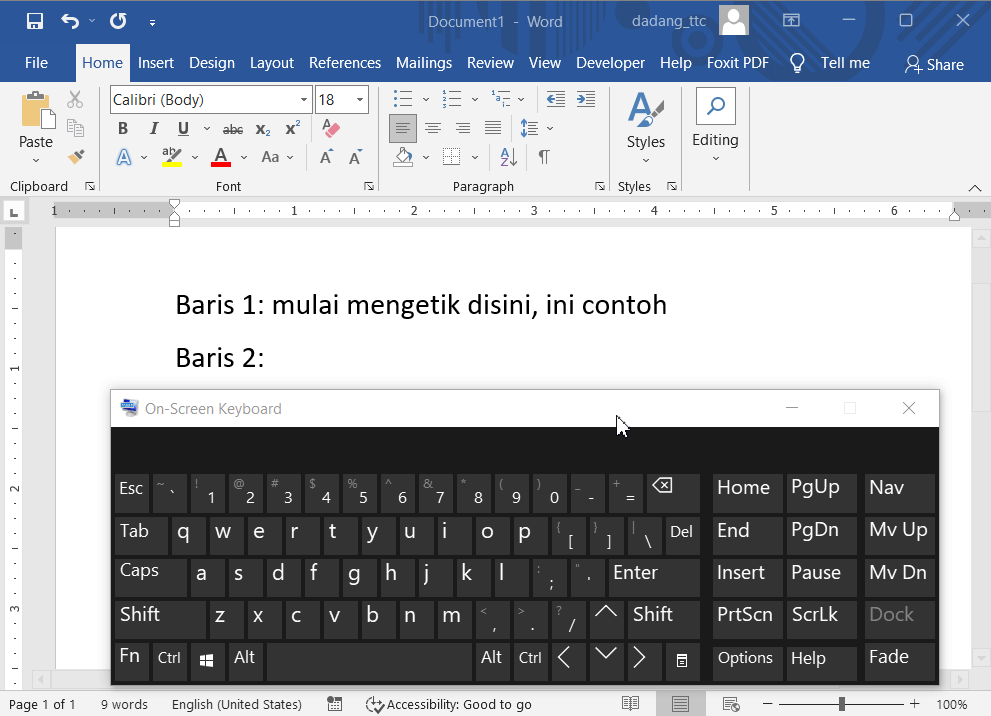Apply strikethrough to the text
This screenshot has height=716, width=991.
(x=233, y=128)
